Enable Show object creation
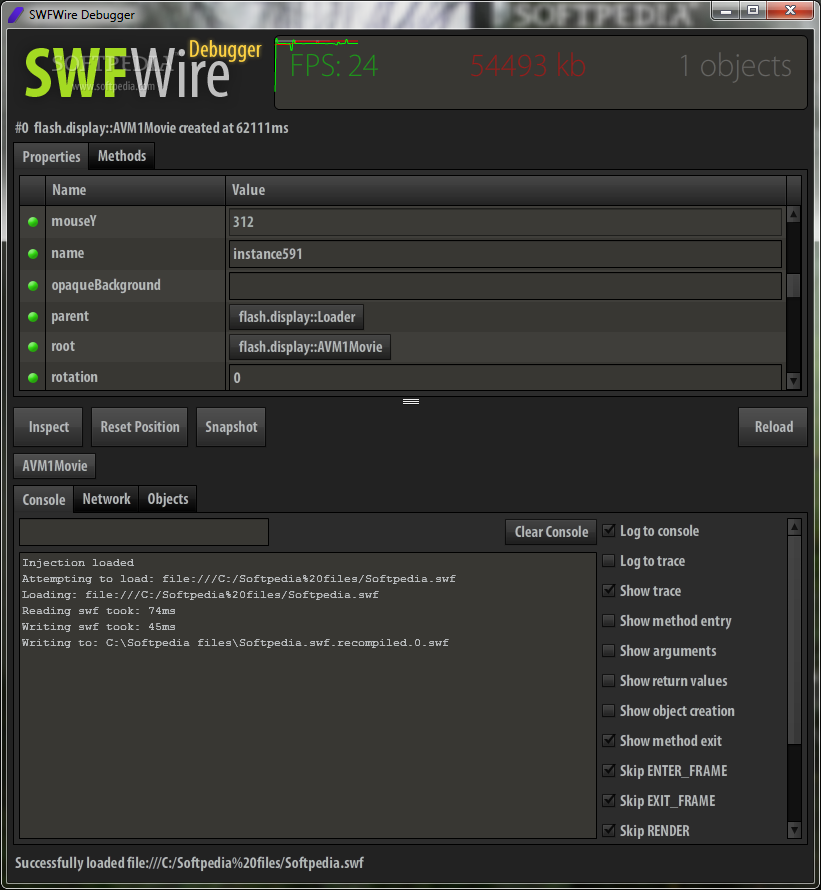Image resolution: width=821 pixels, height=890 pixels. click(609, 711)
